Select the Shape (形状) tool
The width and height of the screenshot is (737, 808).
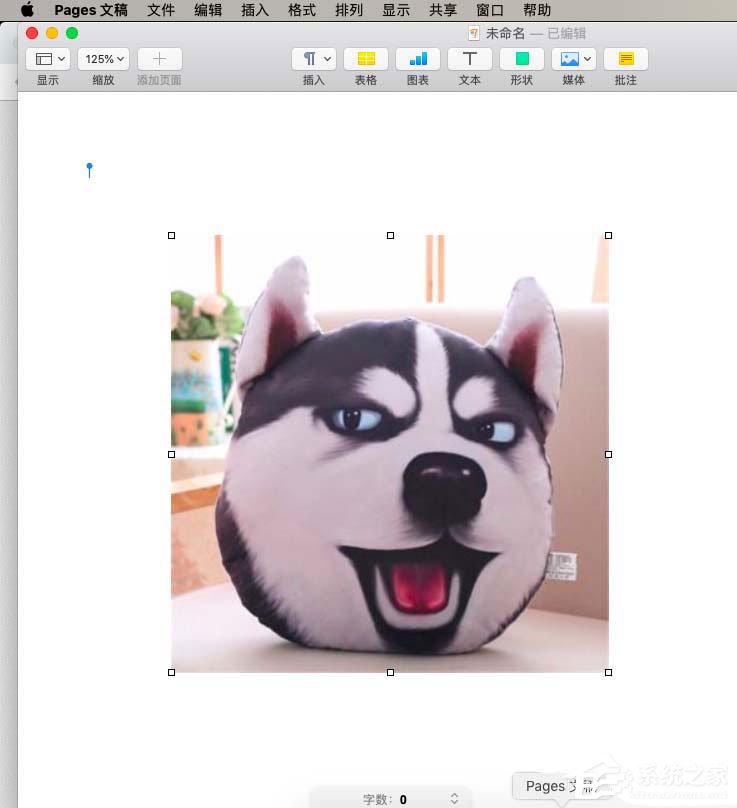[x=522, y=59]
